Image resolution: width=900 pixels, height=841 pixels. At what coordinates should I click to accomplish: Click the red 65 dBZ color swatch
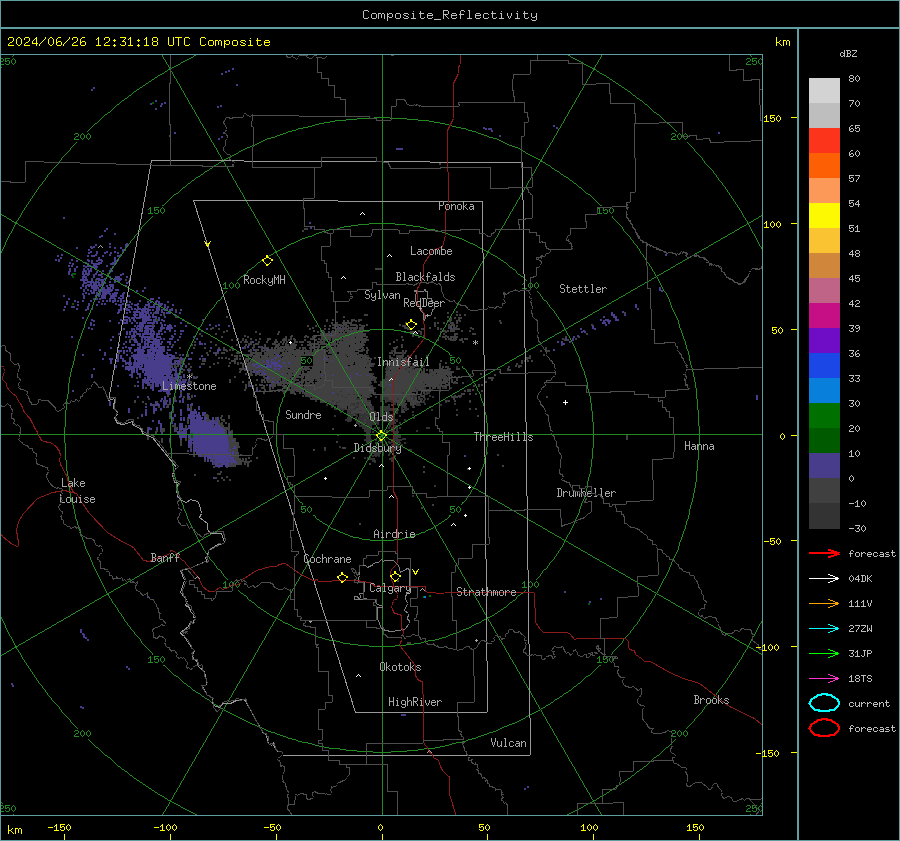[x=824, y=140]
